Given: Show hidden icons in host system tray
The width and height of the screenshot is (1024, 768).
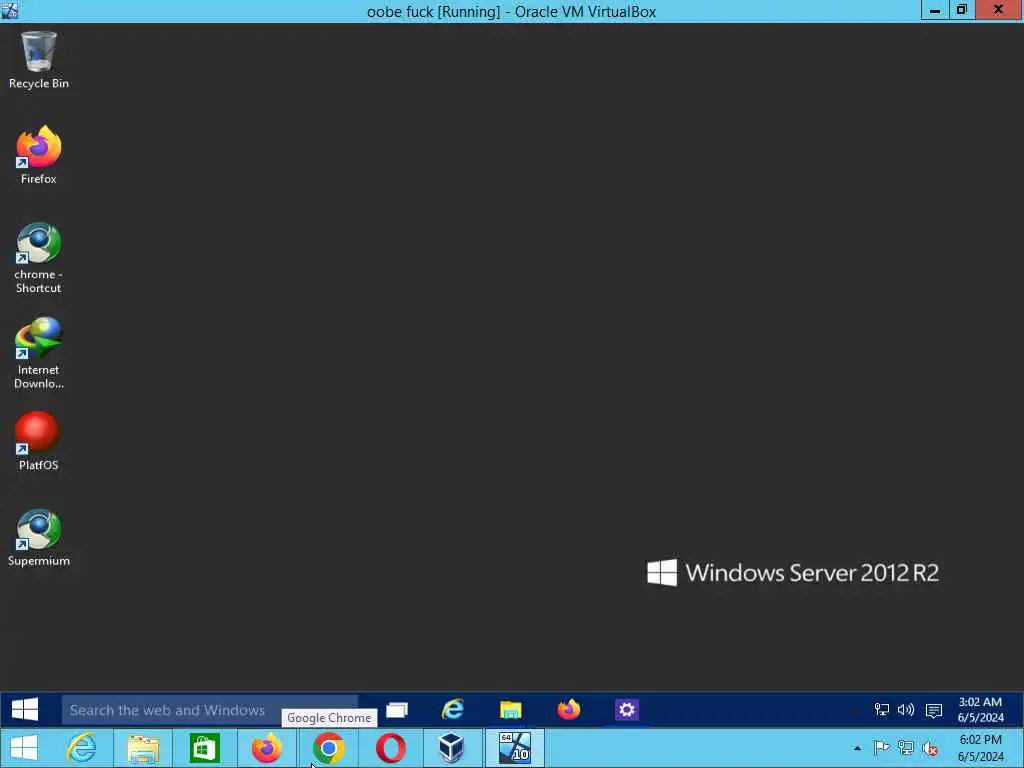Looking at the screenshot, I should click(857, 748).
